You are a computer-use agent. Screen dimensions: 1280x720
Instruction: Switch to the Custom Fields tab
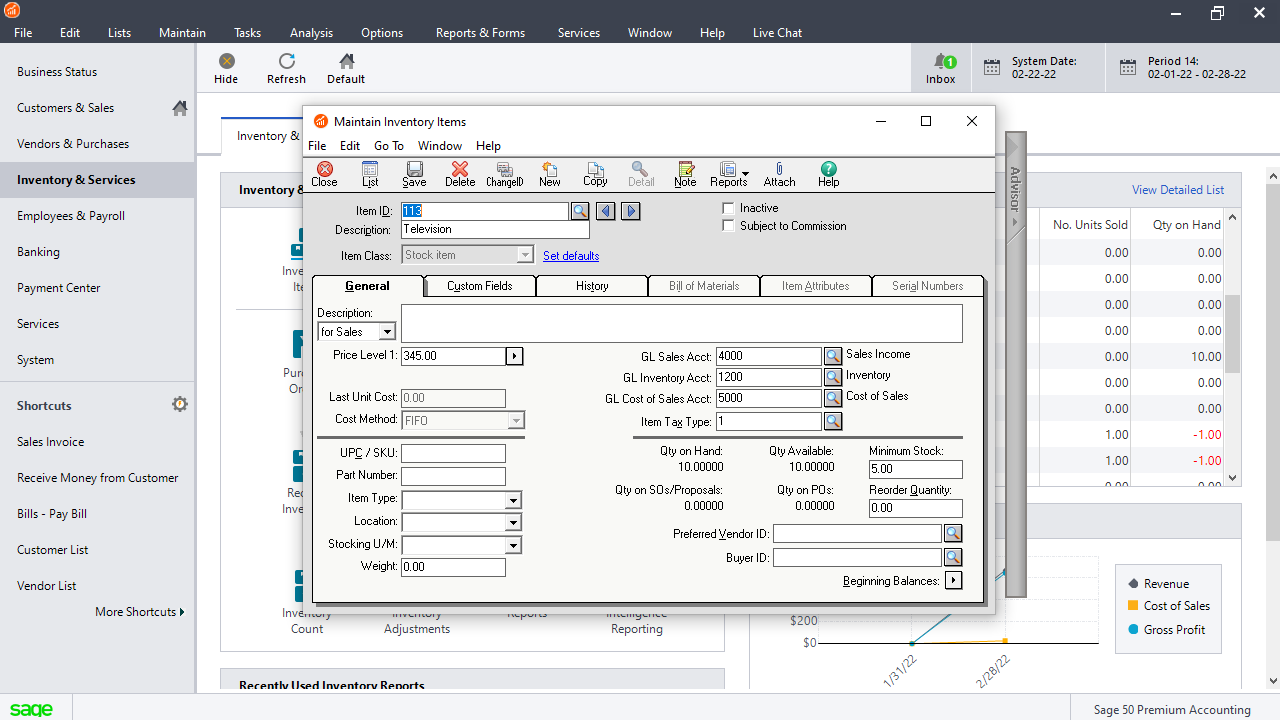point(480,286)
